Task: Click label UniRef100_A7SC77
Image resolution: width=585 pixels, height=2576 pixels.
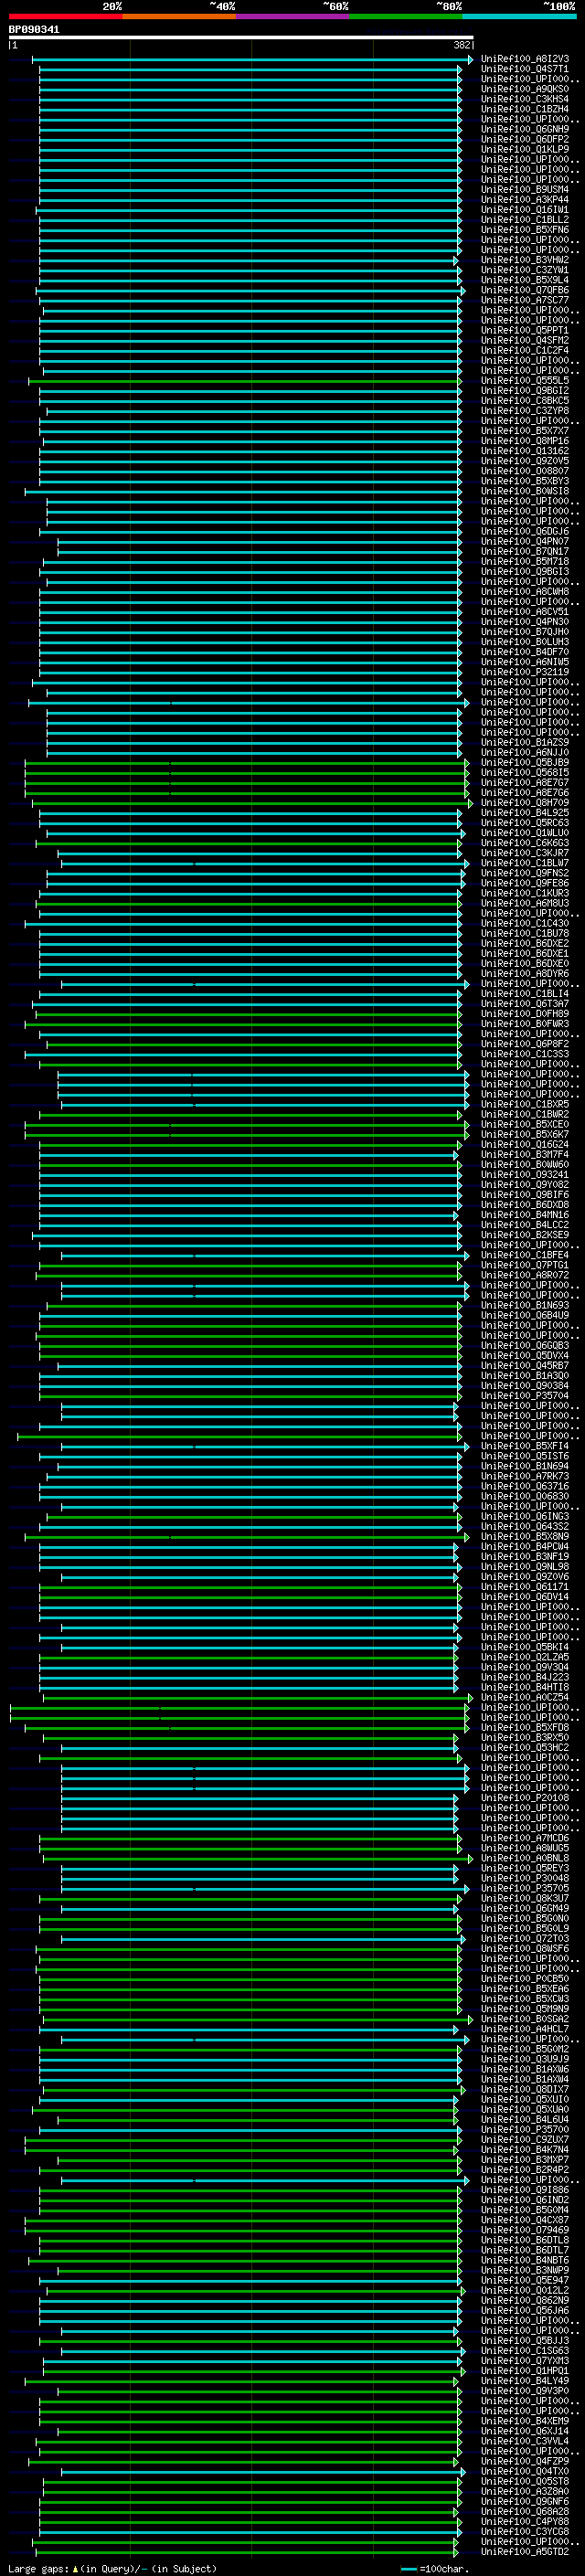Action: [x=525, y=300]
